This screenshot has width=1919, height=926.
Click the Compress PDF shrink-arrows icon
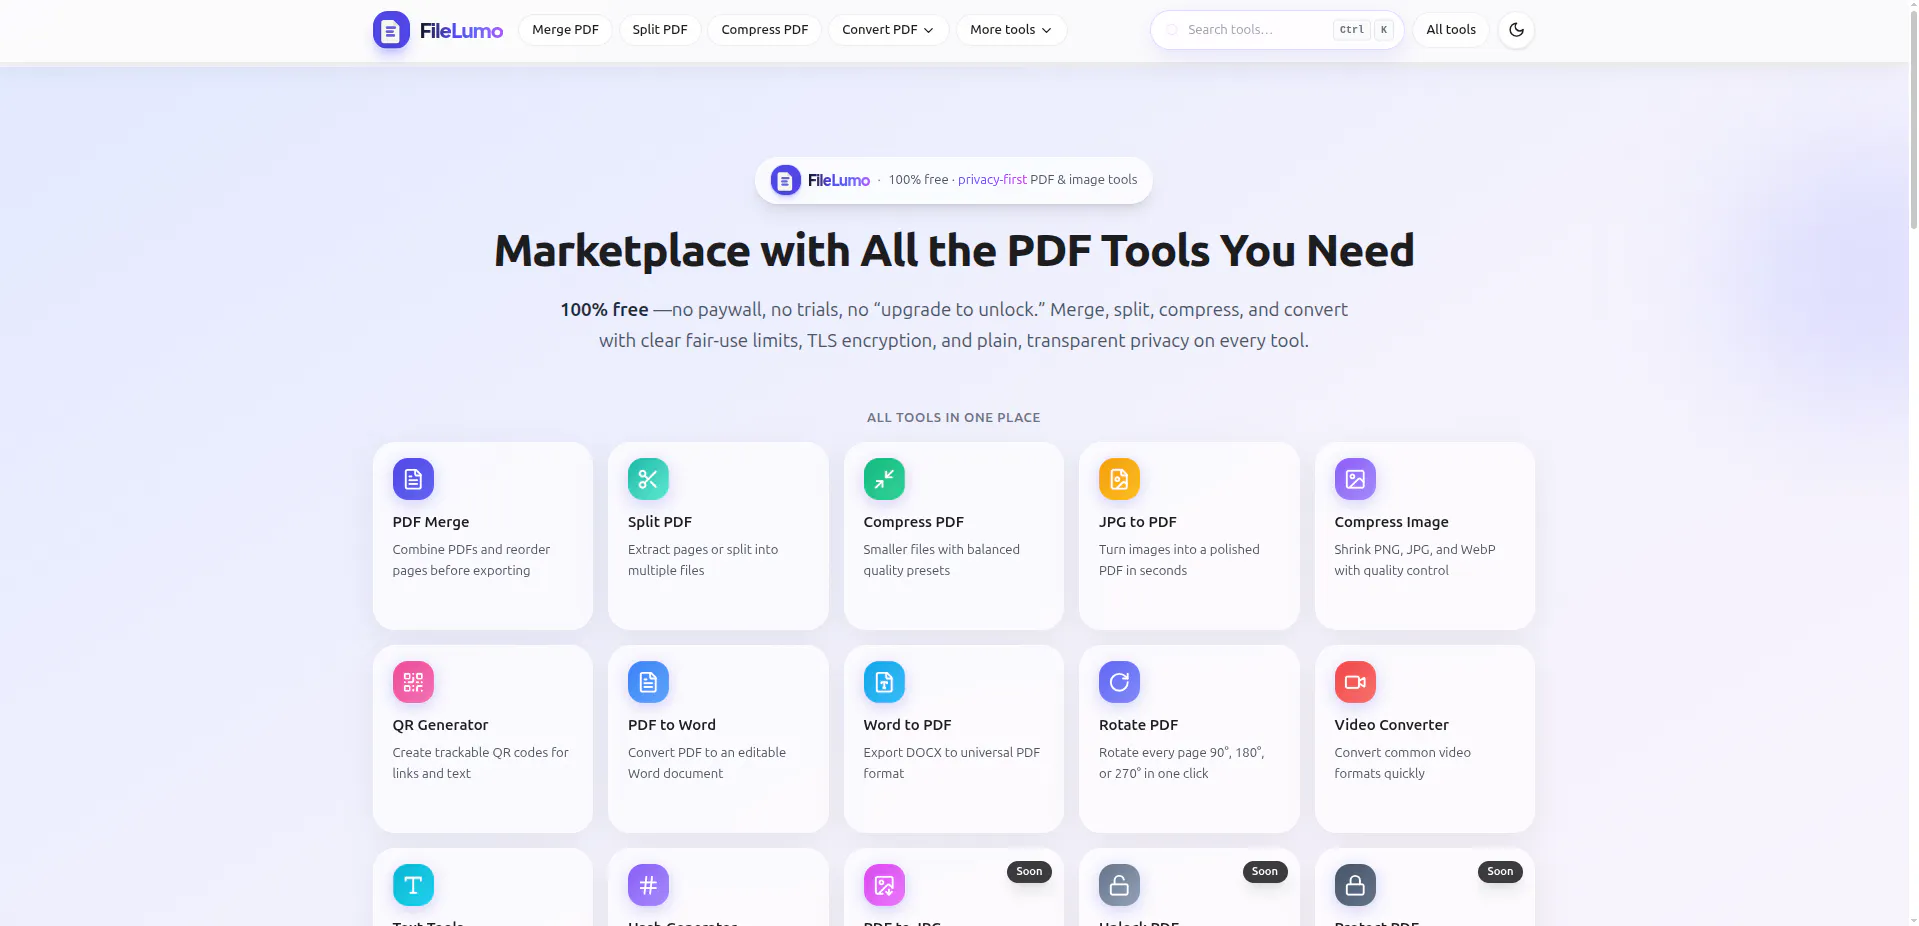[x=884, y=479]
